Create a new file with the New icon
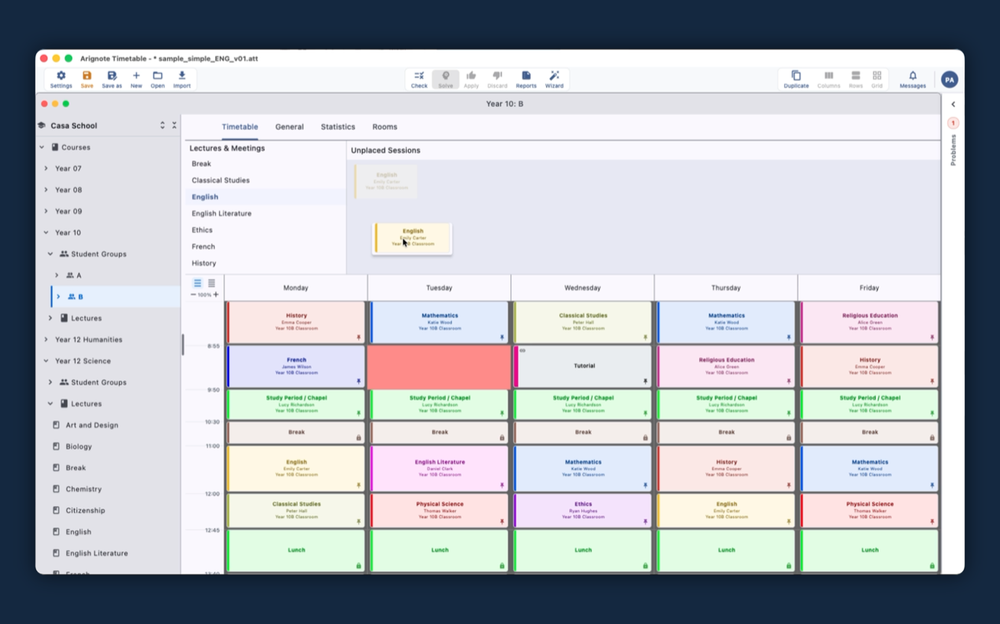This screenshot has height=624, width=1000. click(136, 75)
